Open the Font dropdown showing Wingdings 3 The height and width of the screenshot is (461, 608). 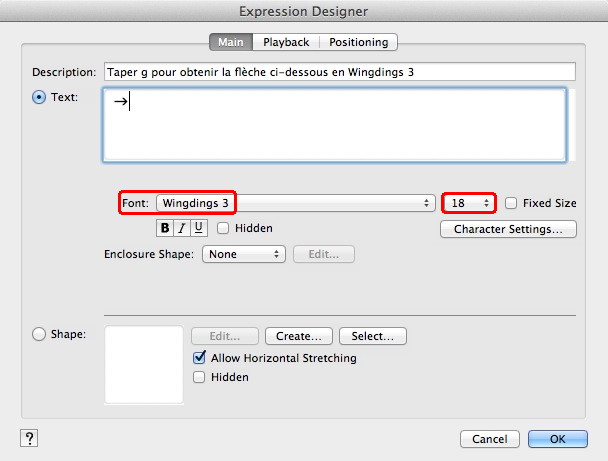pos(294,203)
